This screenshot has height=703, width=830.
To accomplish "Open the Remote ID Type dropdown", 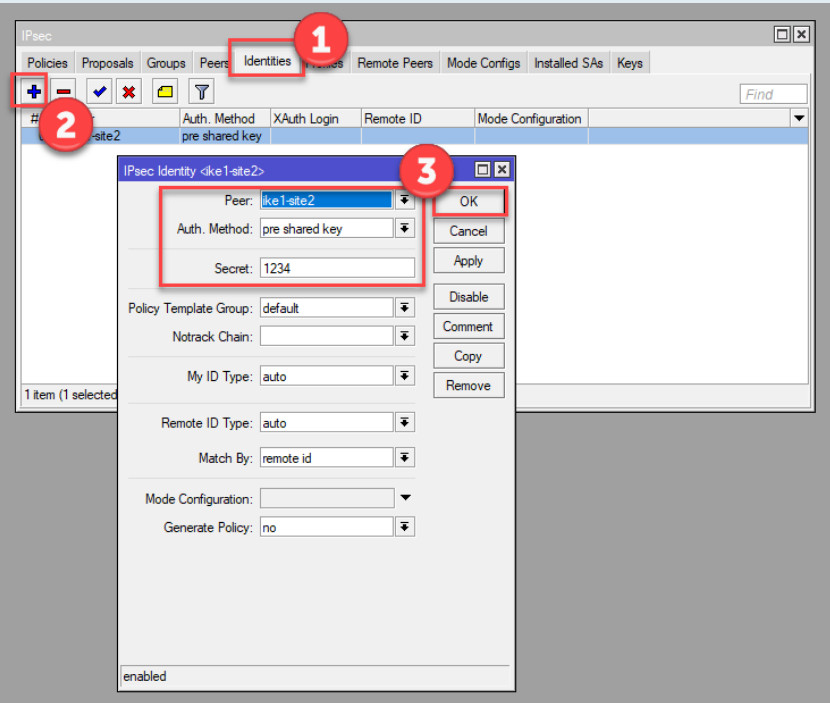I will click(404, 422).
